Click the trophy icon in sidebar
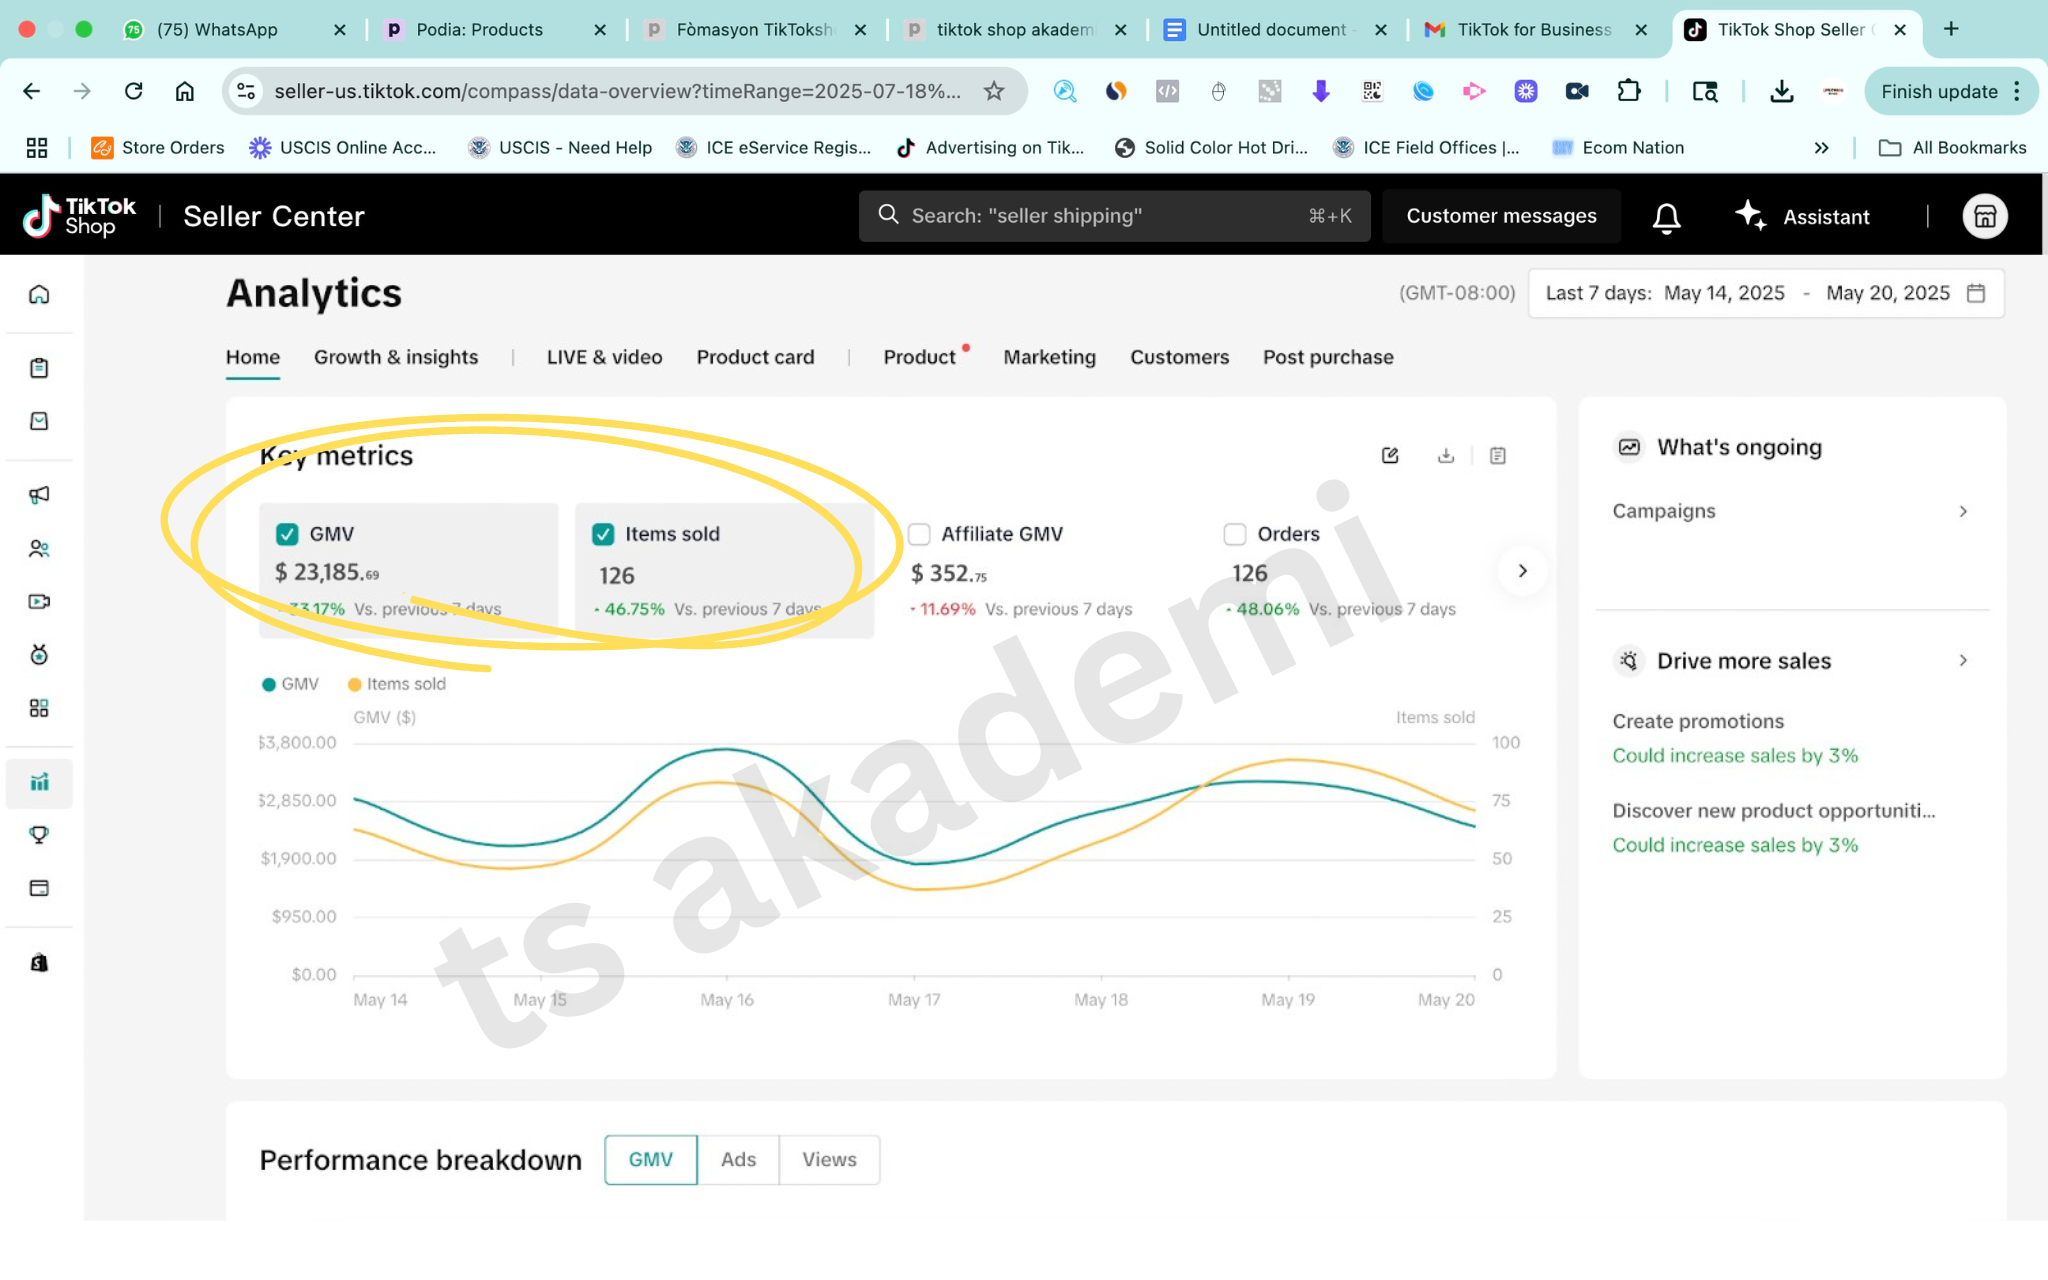 [39, 835]
